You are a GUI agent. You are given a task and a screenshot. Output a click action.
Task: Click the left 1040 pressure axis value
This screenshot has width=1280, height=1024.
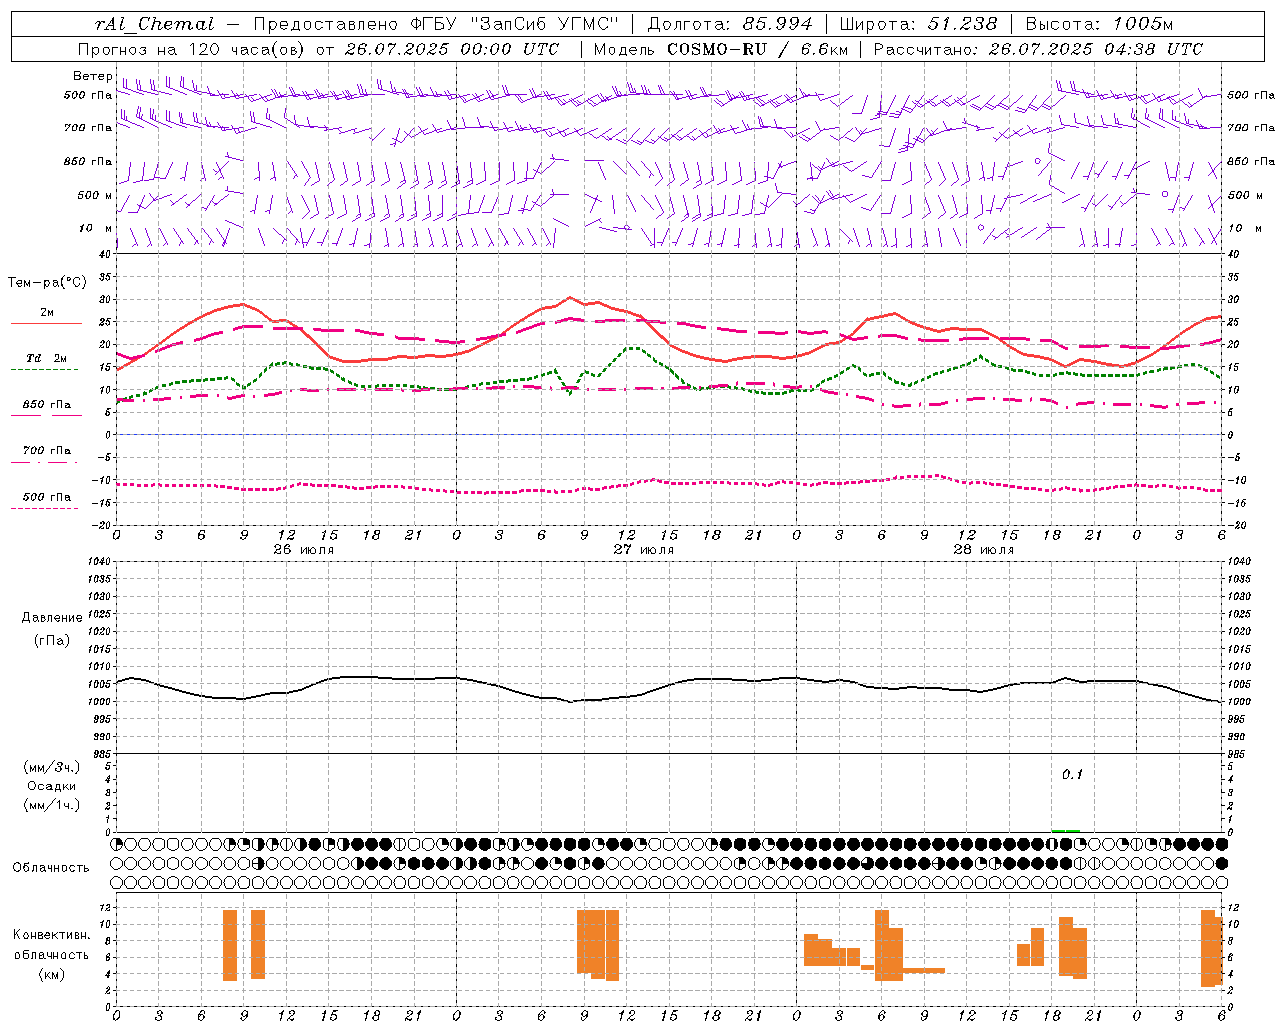tap(99, 562)
